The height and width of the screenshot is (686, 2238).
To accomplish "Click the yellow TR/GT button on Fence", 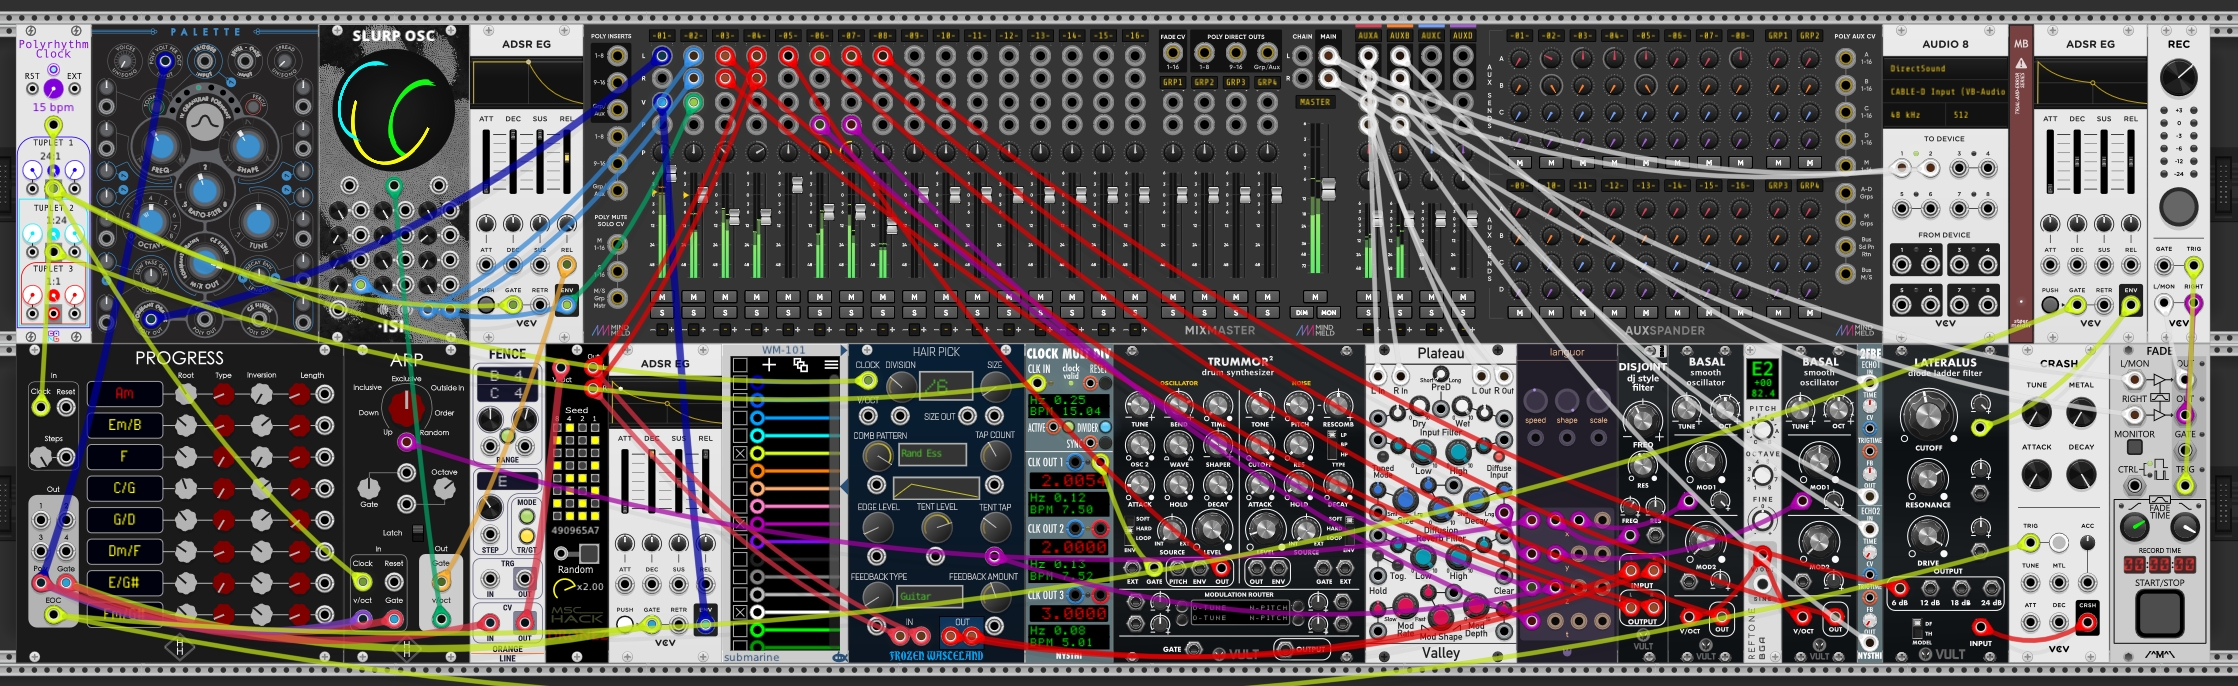I will tap(526, 534).
